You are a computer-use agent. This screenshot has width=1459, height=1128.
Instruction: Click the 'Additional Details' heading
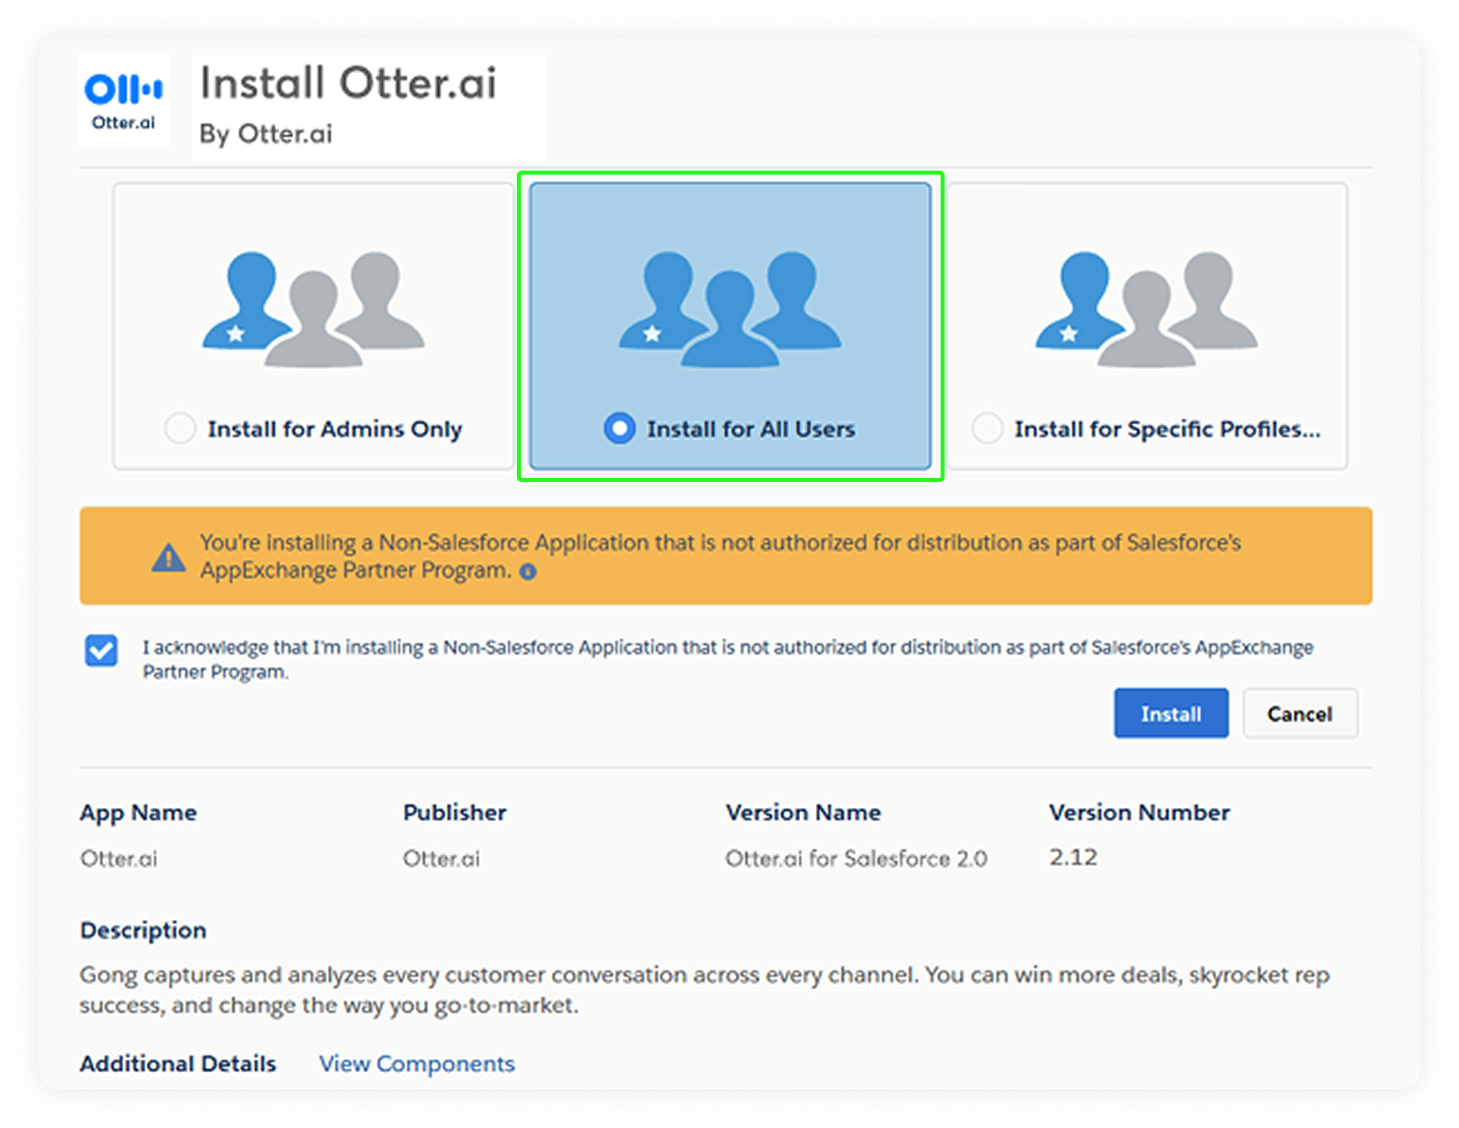(178, 1064)
